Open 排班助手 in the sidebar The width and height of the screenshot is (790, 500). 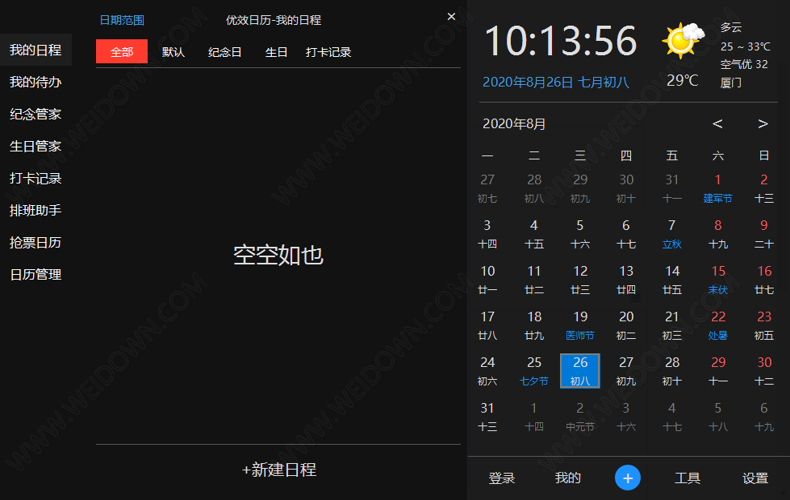pyautogui.click(x=36, y=210)
